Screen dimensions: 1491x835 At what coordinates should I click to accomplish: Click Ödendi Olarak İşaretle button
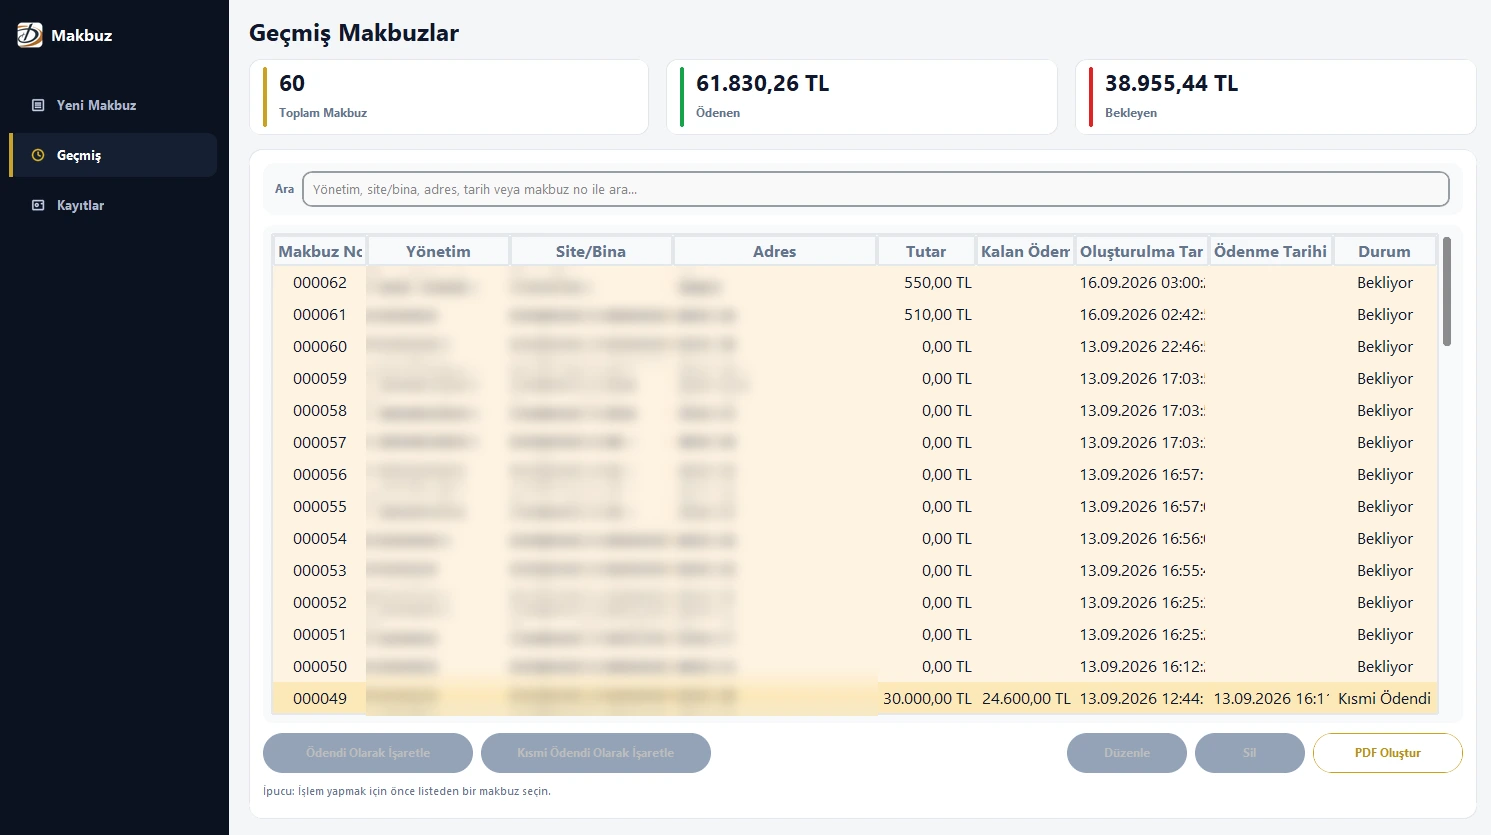coord(368,753)
